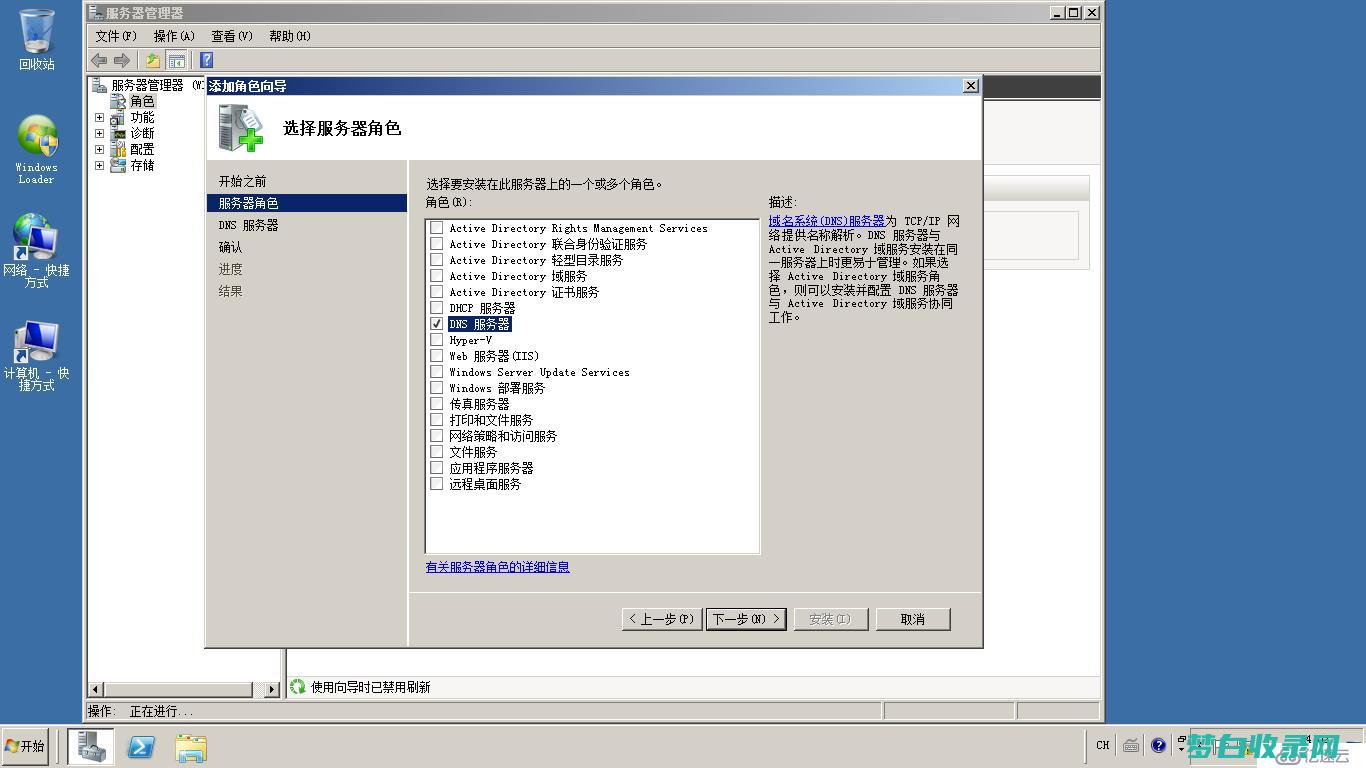Check the Hyper-V role

[x=436, y=340]
